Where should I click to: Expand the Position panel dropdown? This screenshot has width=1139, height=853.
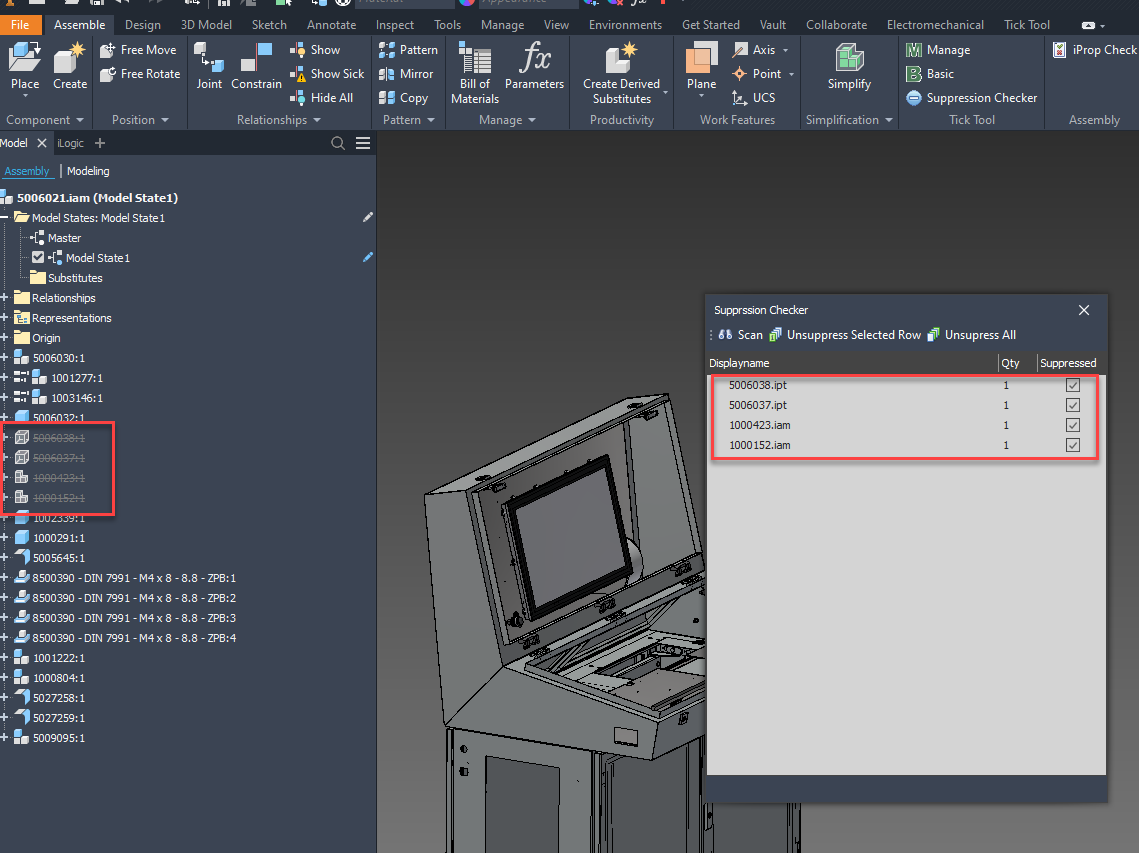coord(164,120)
